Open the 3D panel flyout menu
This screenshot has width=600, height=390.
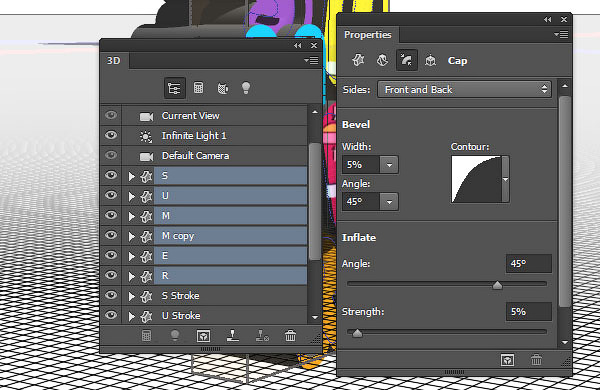click(311, 60)
